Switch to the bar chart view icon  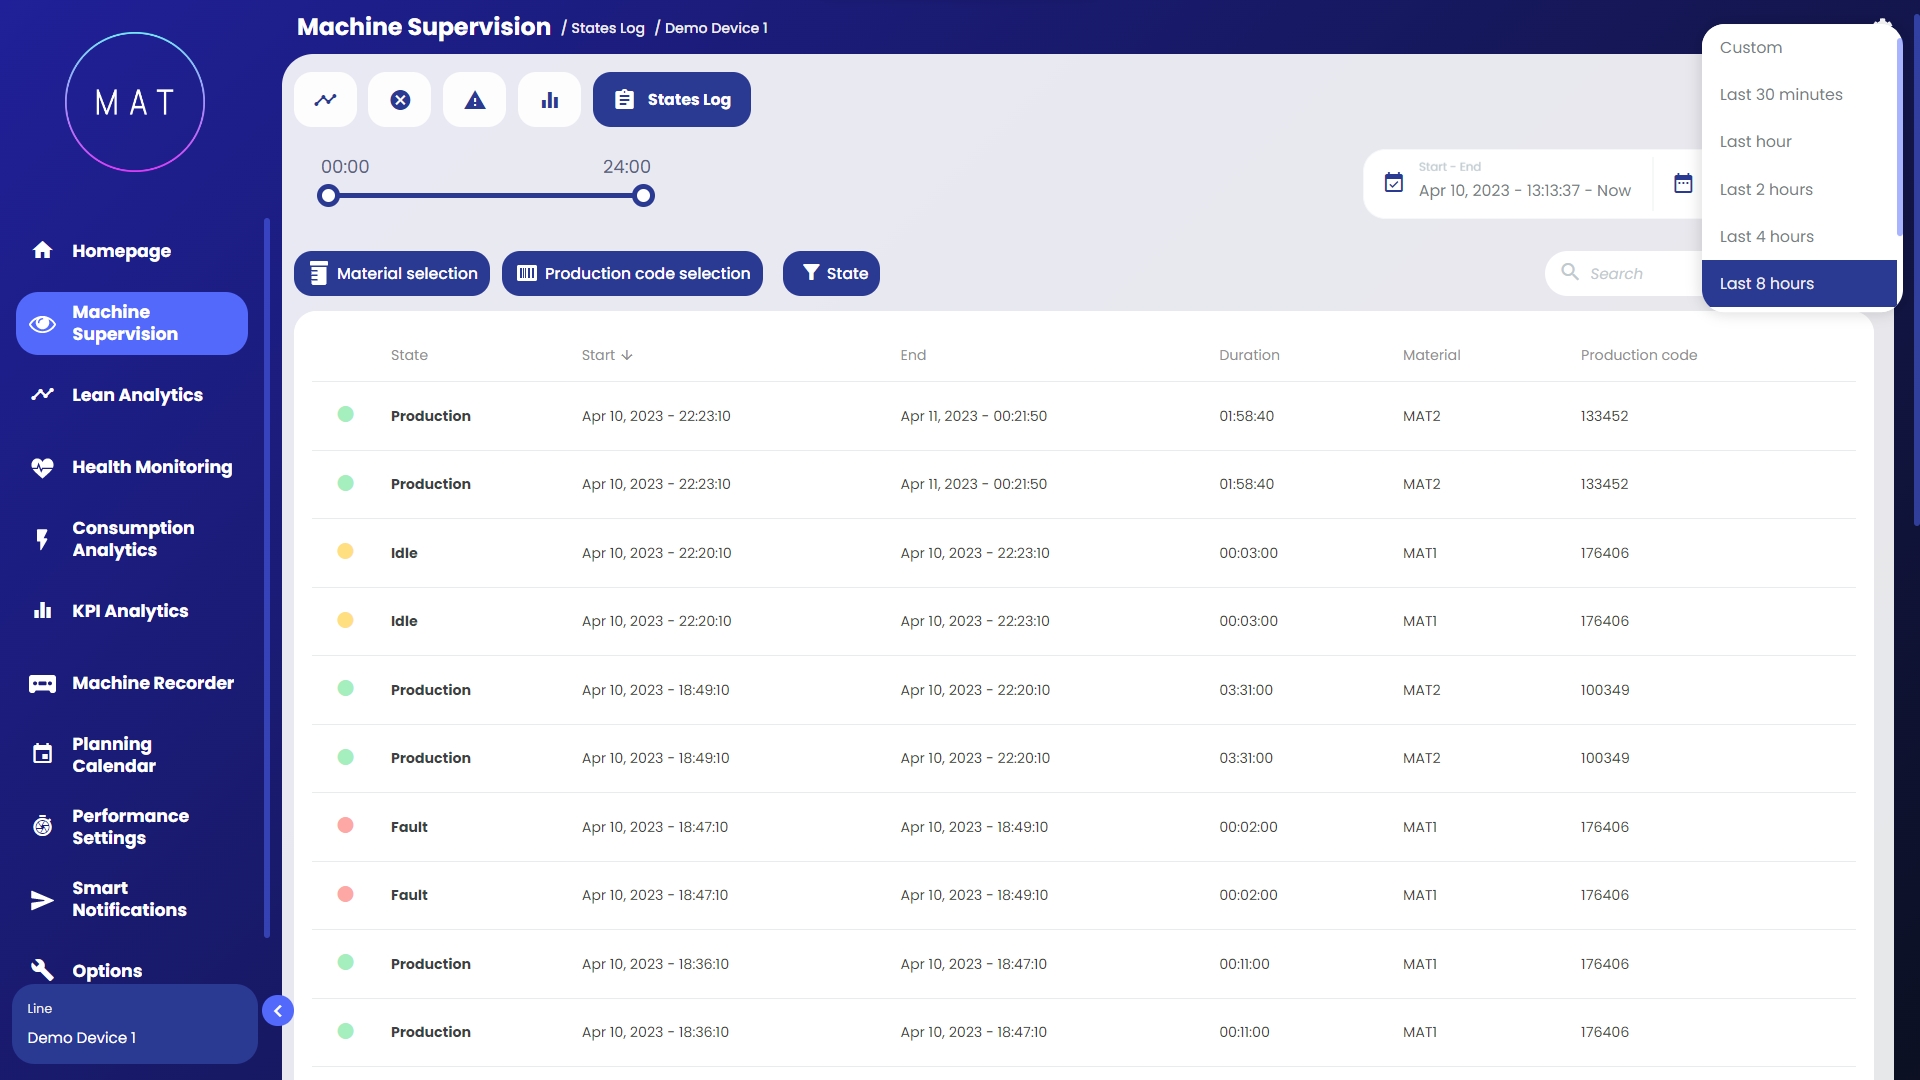coord(549,100)
